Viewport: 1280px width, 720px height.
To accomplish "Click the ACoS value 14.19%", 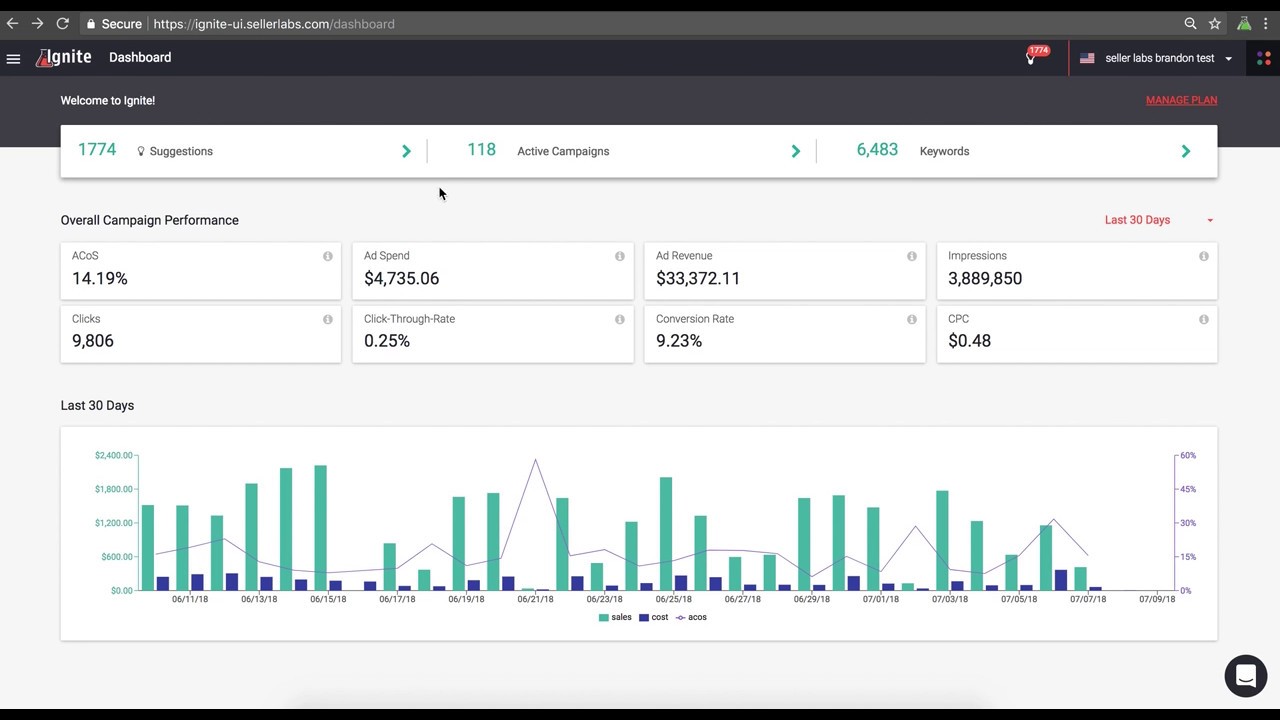I will pyautogui.click(x=100, y=279).
